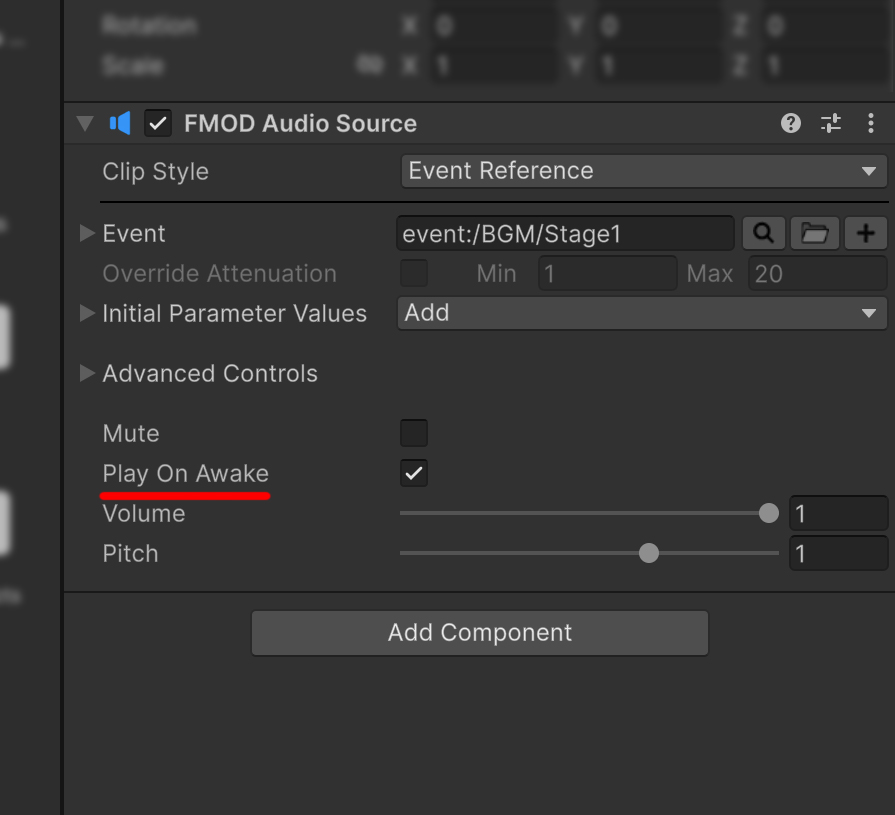Toggle the Override Attenuation checkbox
The width and height of the screenshot is (895, 815).
[414, 273]
